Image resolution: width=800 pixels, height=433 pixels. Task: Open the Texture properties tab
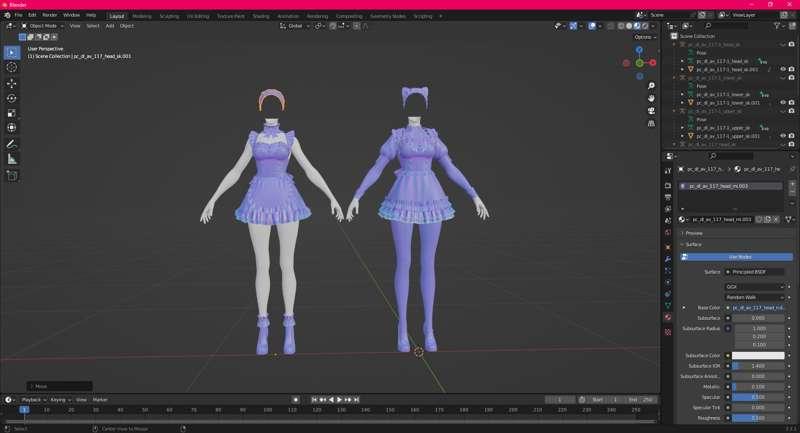pos(668,332)
